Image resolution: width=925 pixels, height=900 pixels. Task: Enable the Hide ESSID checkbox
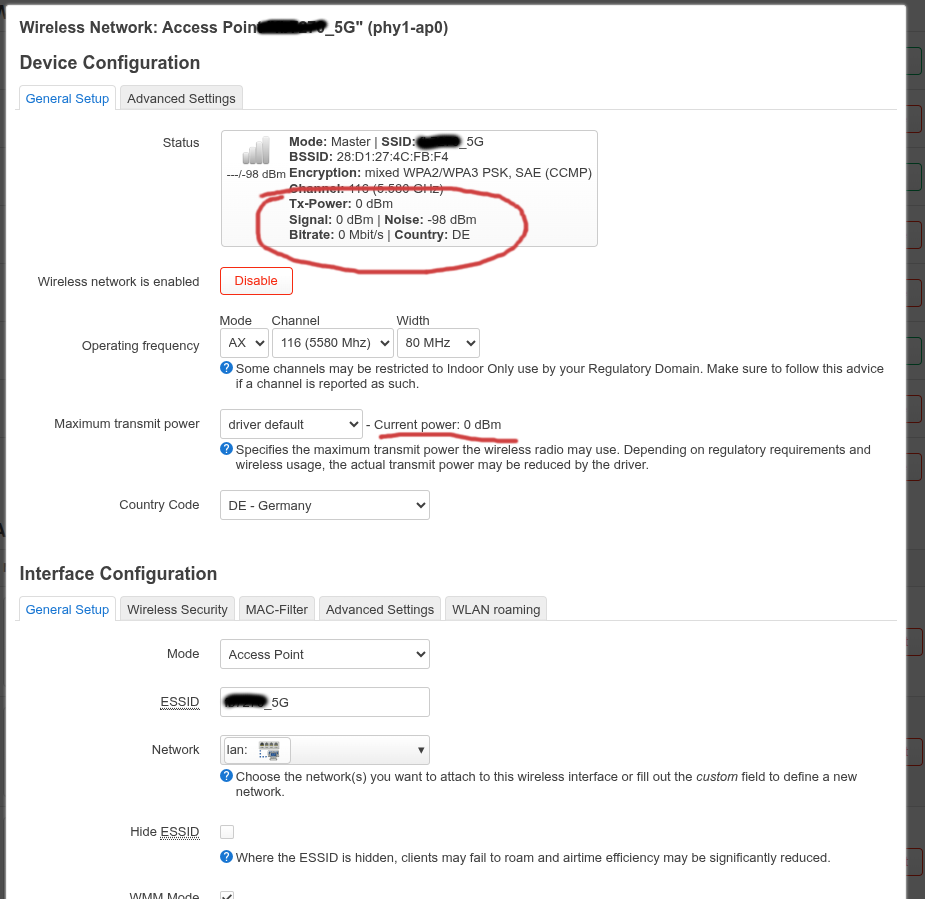click(227, 832)
